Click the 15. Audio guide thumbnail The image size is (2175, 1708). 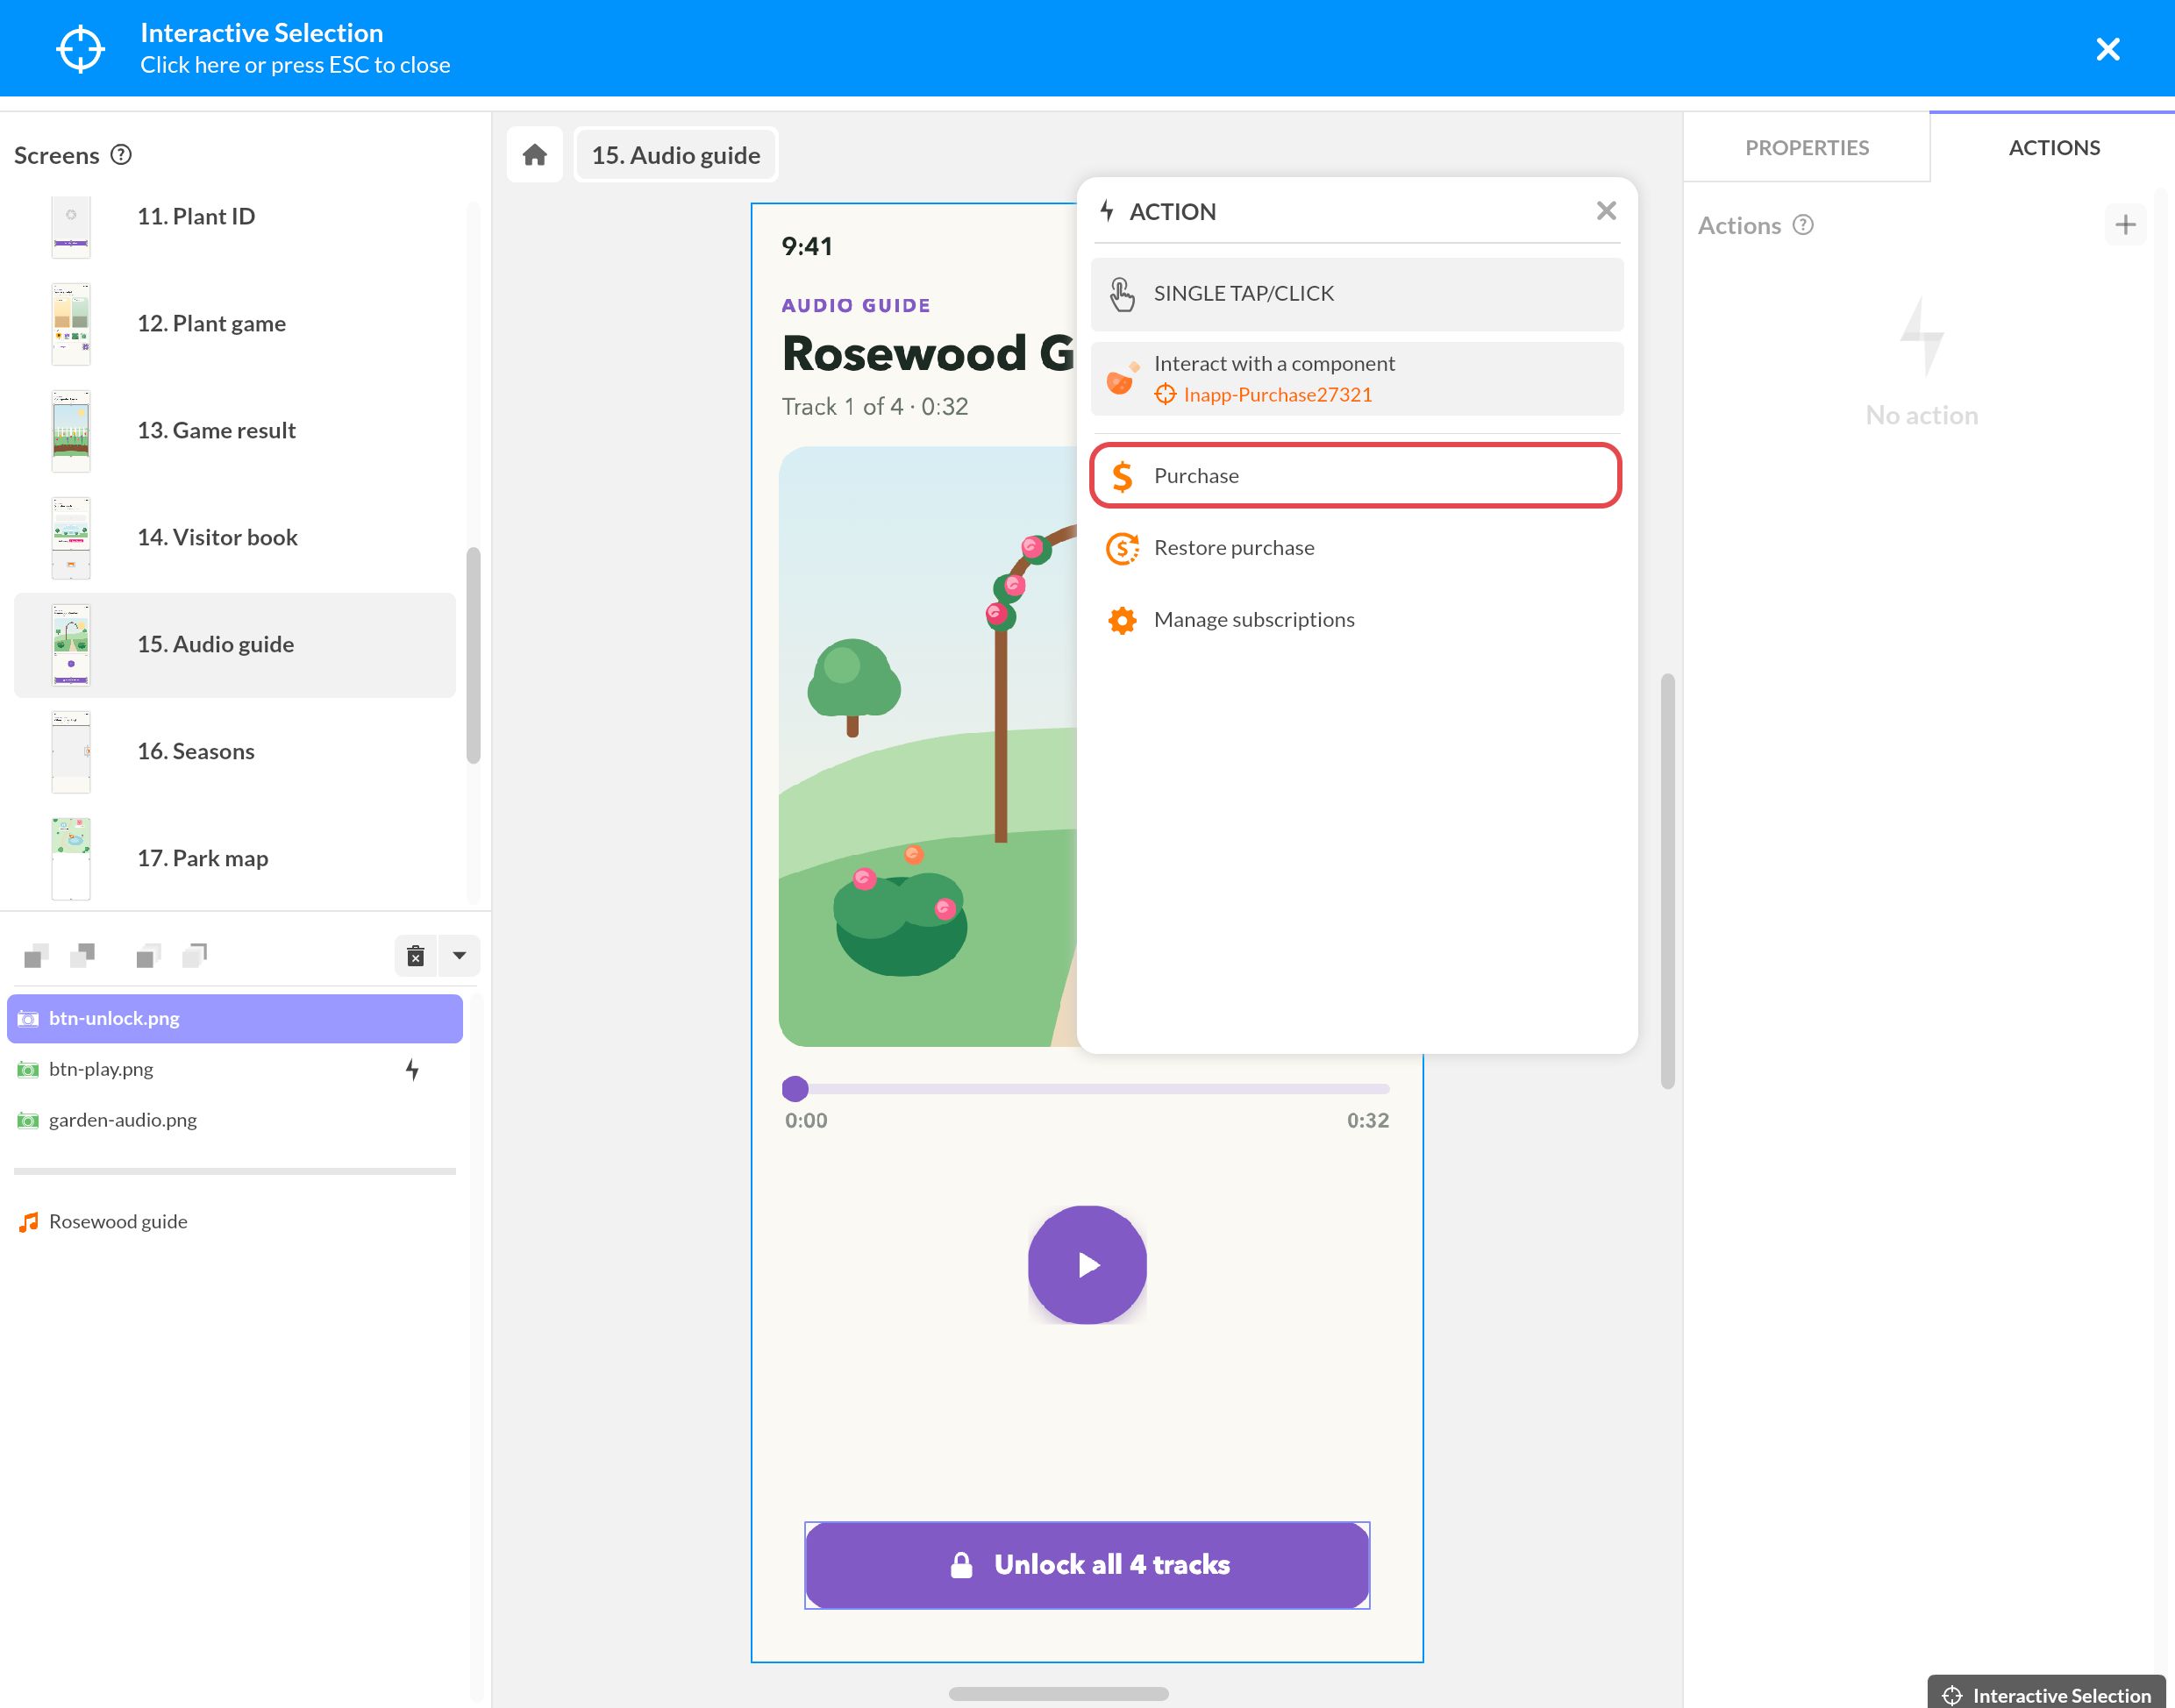point(71,645)
